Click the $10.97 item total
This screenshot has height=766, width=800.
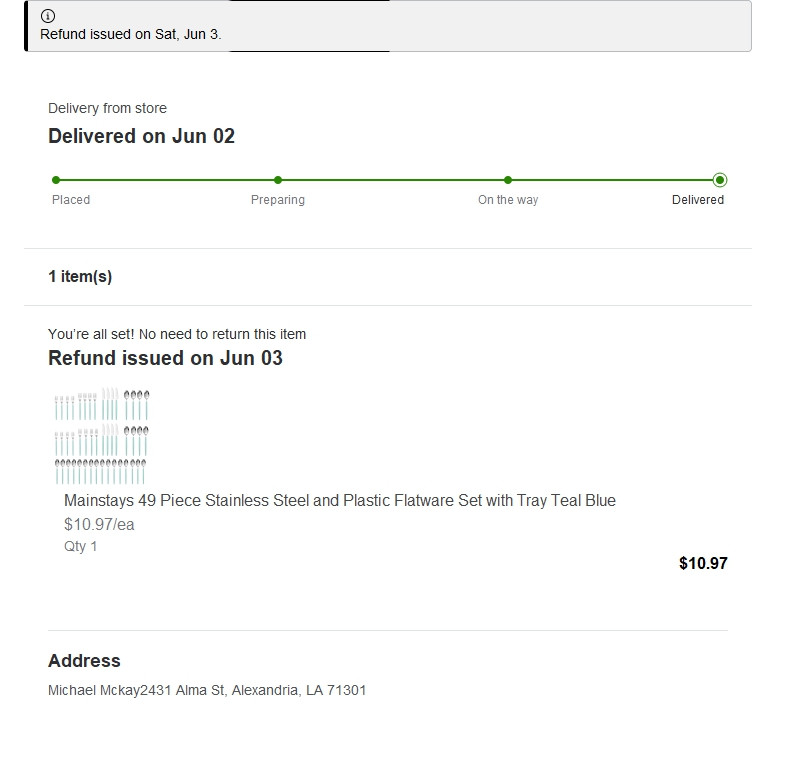pos(703,563)
